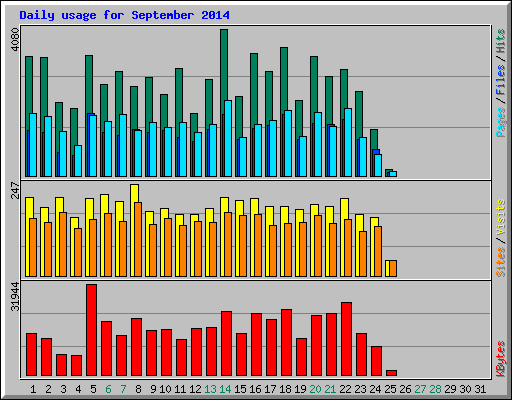The width and height of the screenshot is (512, 400).
Task: Click the 'Visits' legend label
Action: 501,218
